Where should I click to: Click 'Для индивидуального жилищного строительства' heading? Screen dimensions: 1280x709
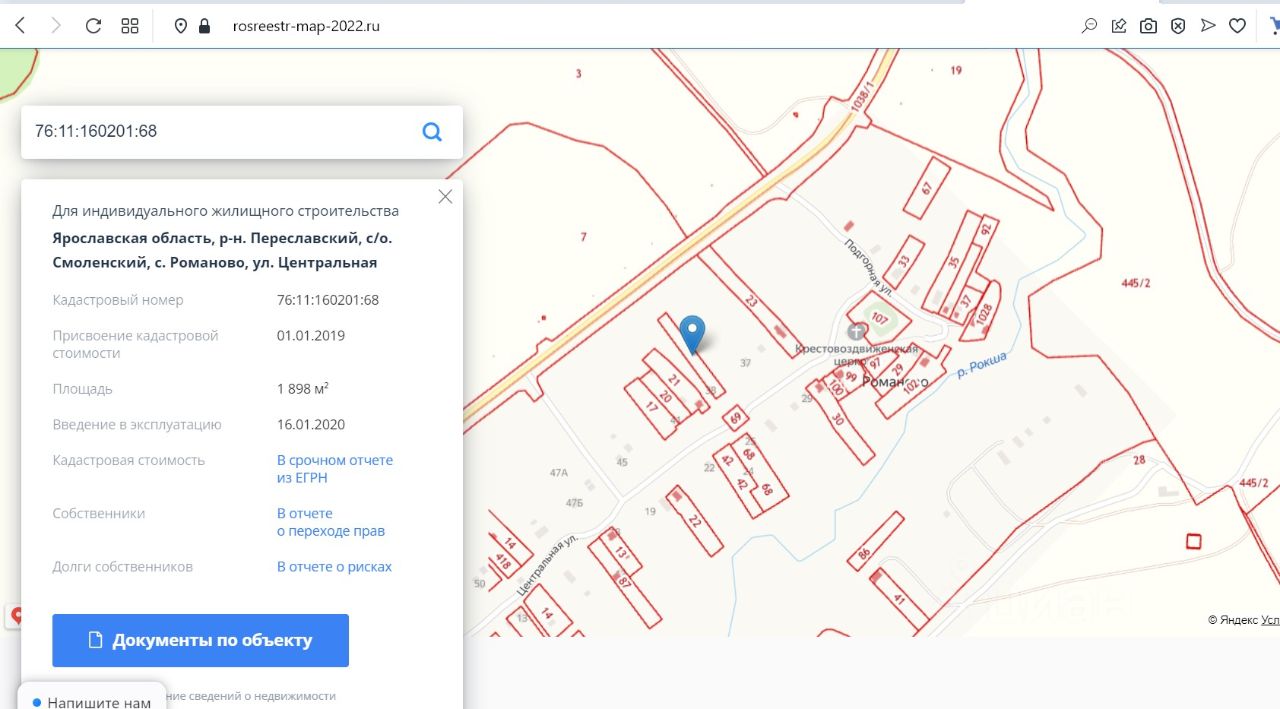tap(226, 211)
